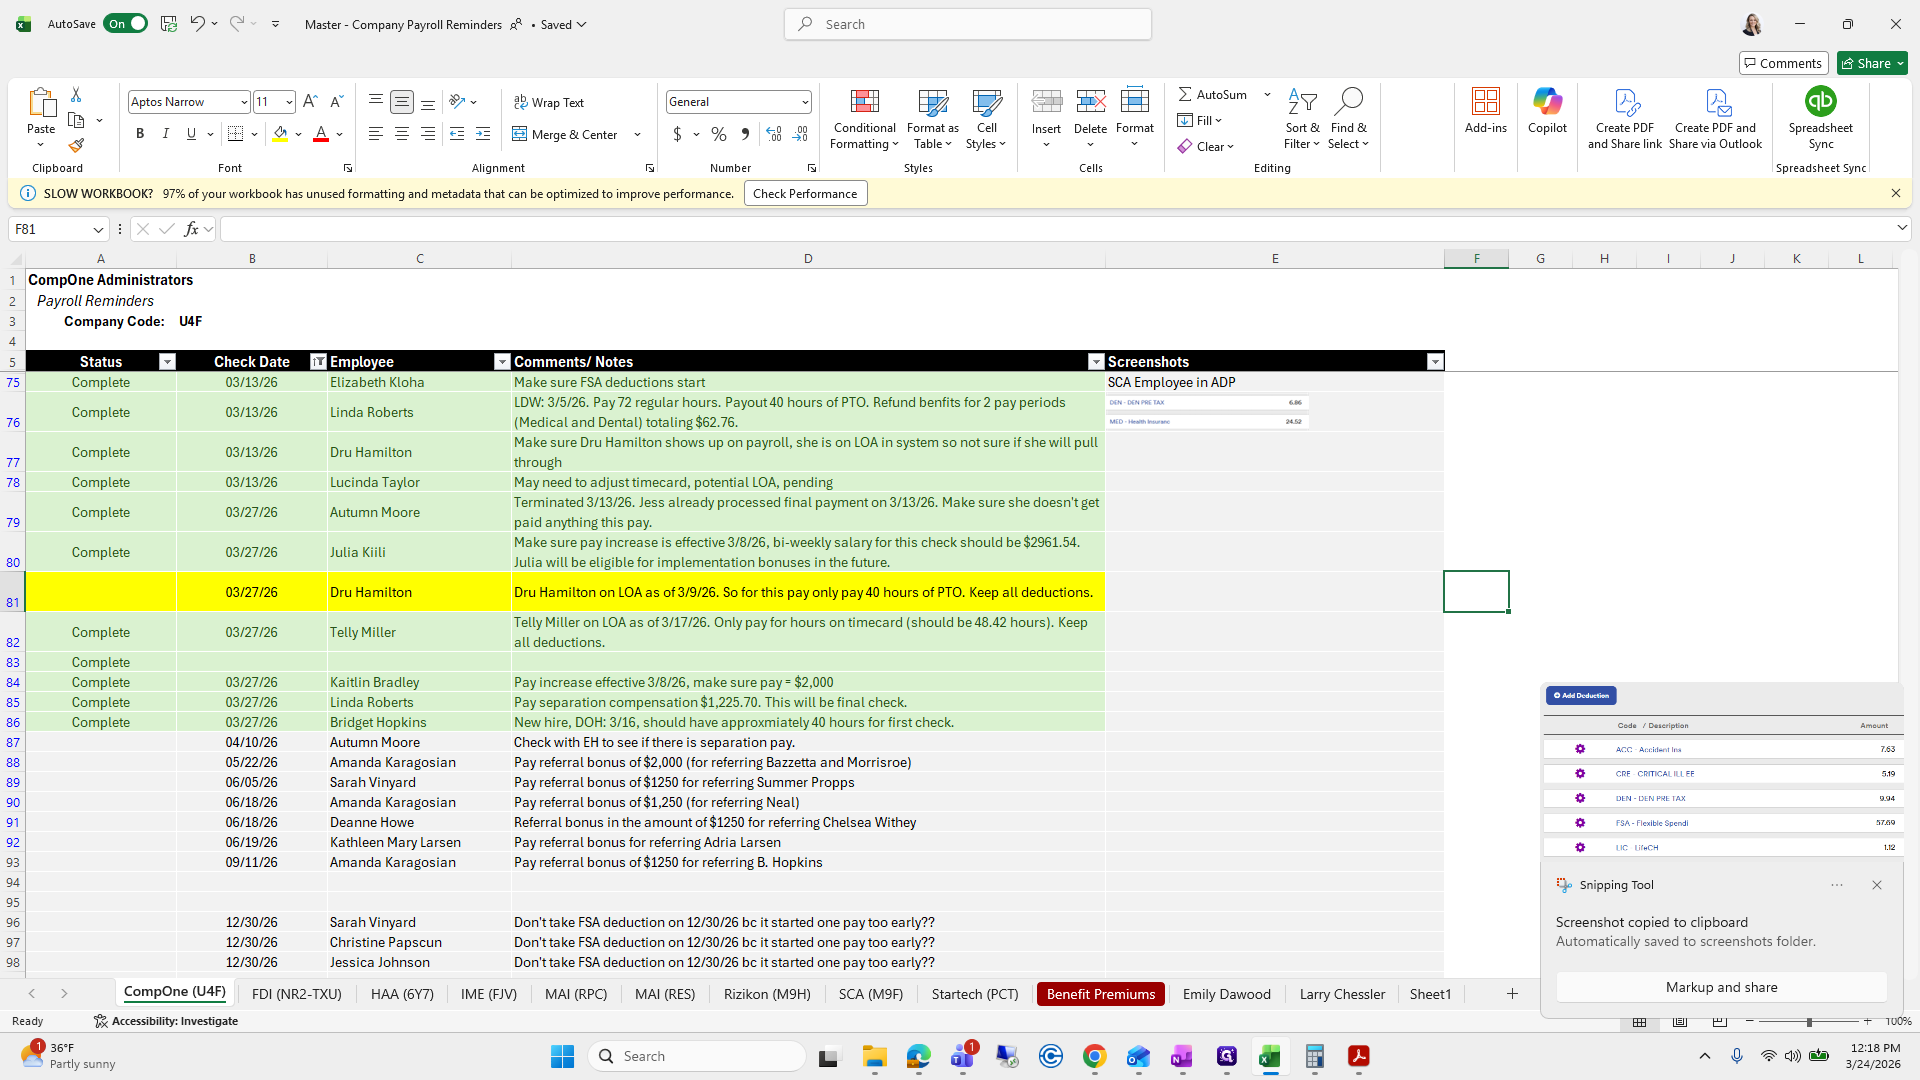Image resolution: width=1920 pixels, height=1080 pixels.
Task: Toggle Underline formatting
Action: (190, 133)
